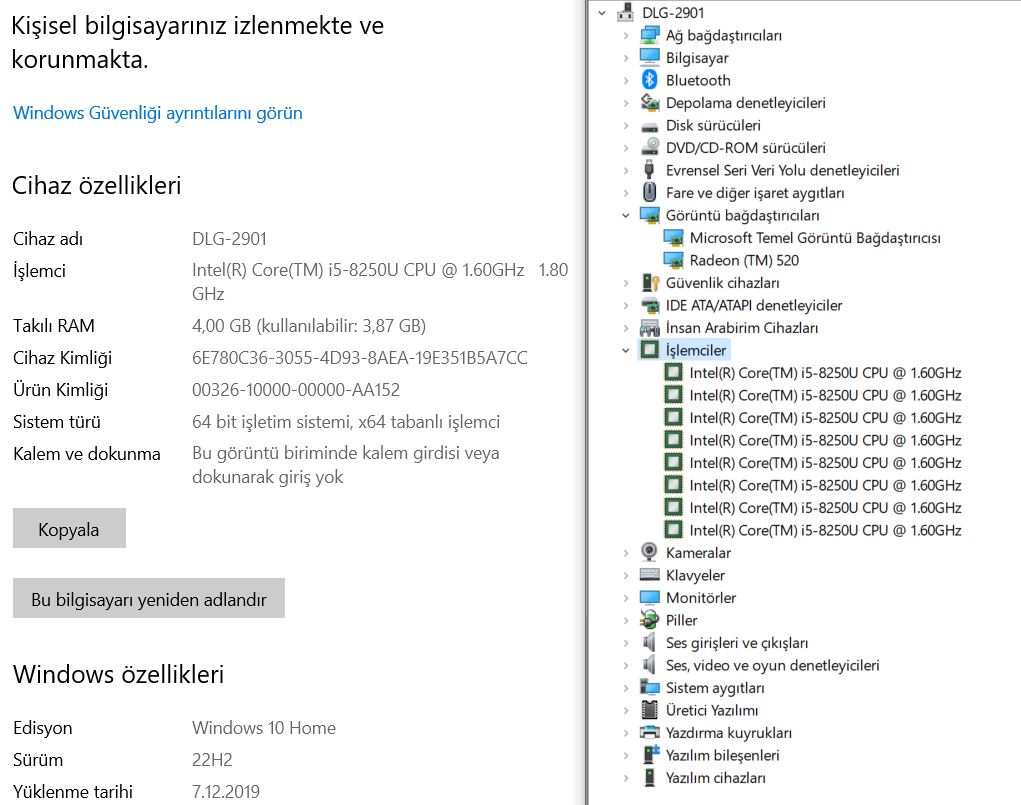
Task: Select the Güvenlik cihazları key icon
Action: 650,283
